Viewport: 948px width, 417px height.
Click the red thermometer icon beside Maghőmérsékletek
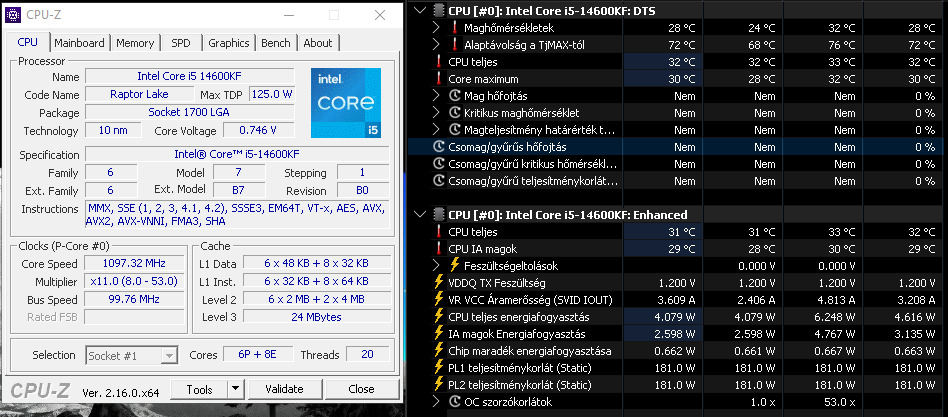point(455,28)
